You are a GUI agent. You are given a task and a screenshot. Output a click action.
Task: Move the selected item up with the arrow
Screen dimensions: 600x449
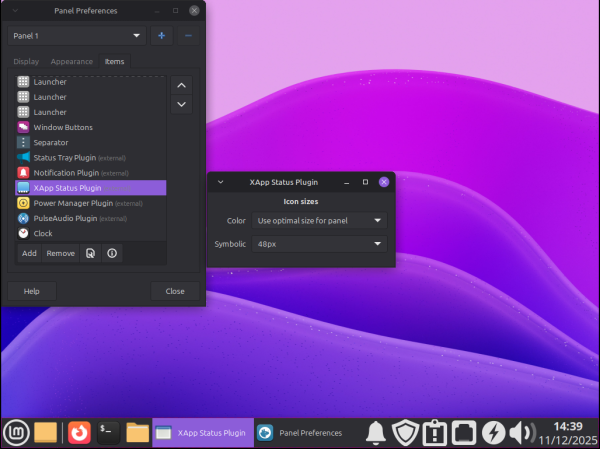click(181, 85)
